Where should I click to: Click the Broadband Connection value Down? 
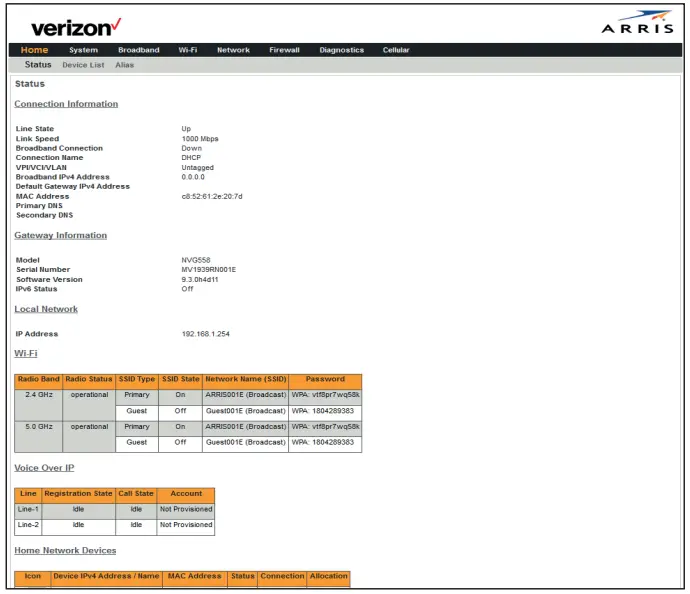click(x=191, y=148)
